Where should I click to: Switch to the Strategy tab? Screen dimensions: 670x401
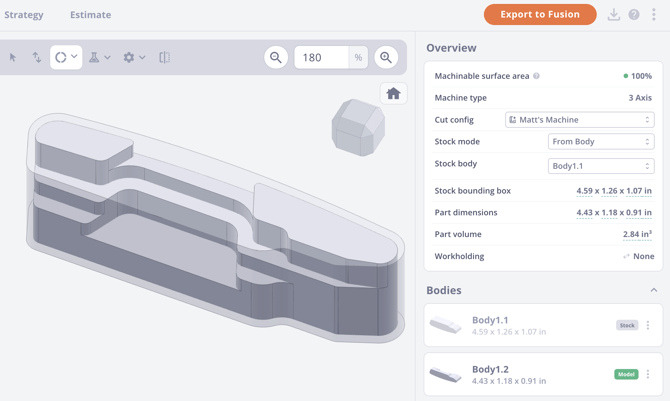pyautogui.click(x=24, y=15)
